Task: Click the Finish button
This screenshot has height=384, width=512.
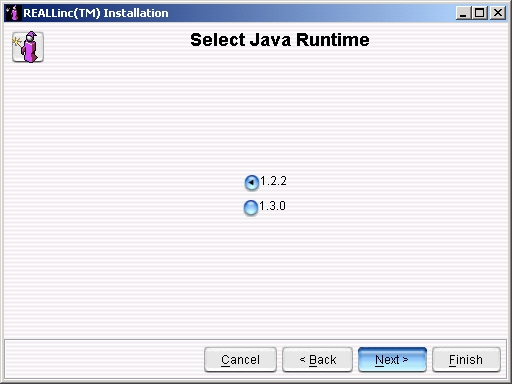Action: (466, 360)
